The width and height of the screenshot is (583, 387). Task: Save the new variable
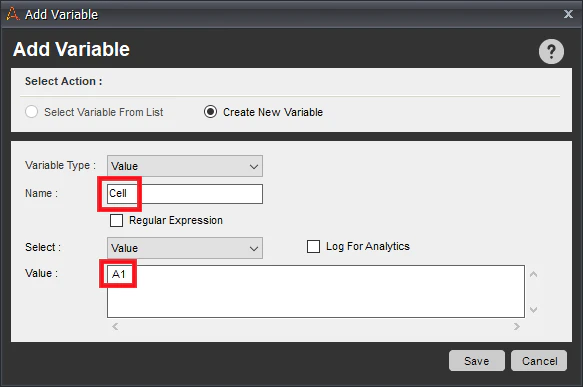[x=477, y=361]
